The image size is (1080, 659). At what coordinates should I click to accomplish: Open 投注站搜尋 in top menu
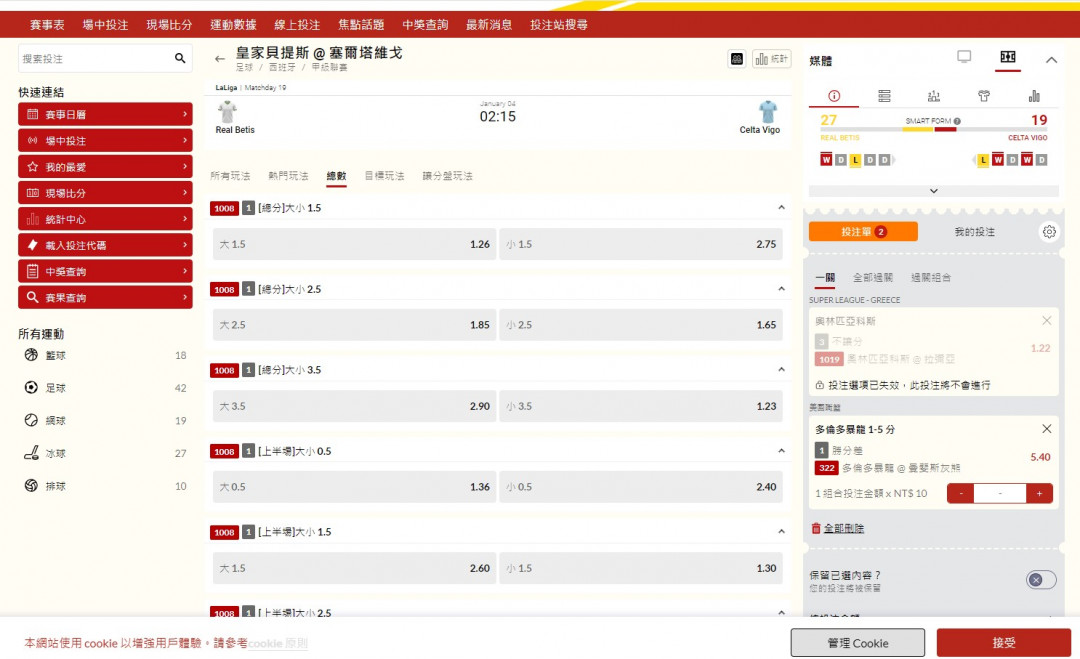[559, 25]
